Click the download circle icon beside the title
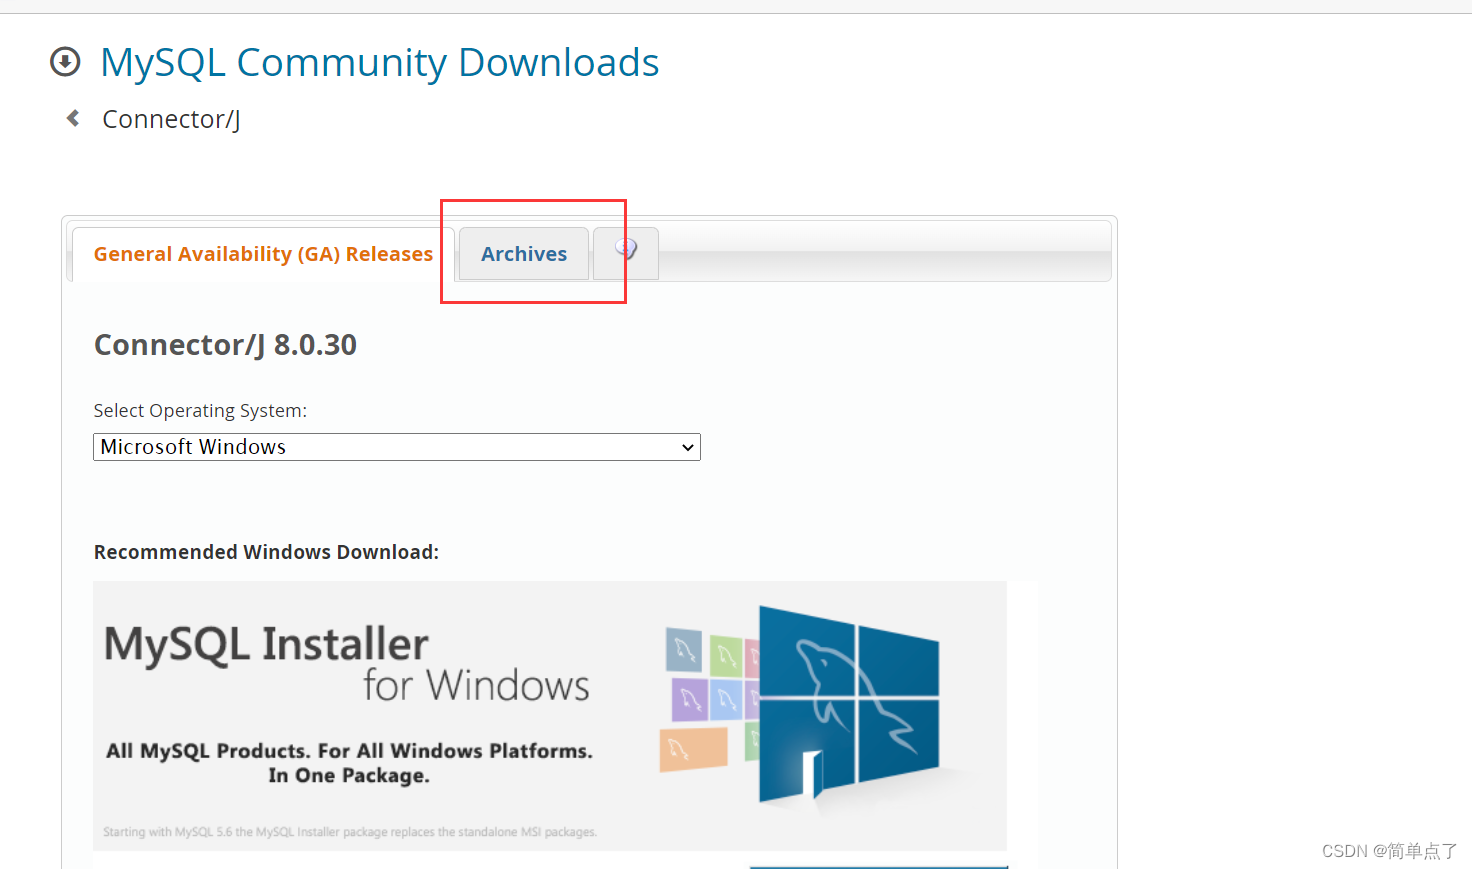Viewport: 1472px width, 869px height. click(x=65, y=62)
